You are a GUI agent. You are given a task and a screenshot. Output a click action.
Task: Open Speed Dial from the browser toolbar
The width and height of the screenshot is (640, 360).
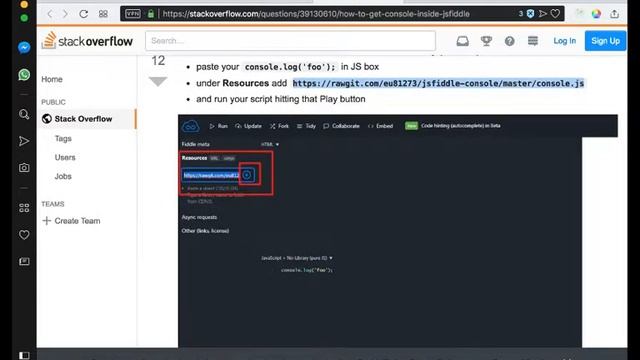pos(103,14)
